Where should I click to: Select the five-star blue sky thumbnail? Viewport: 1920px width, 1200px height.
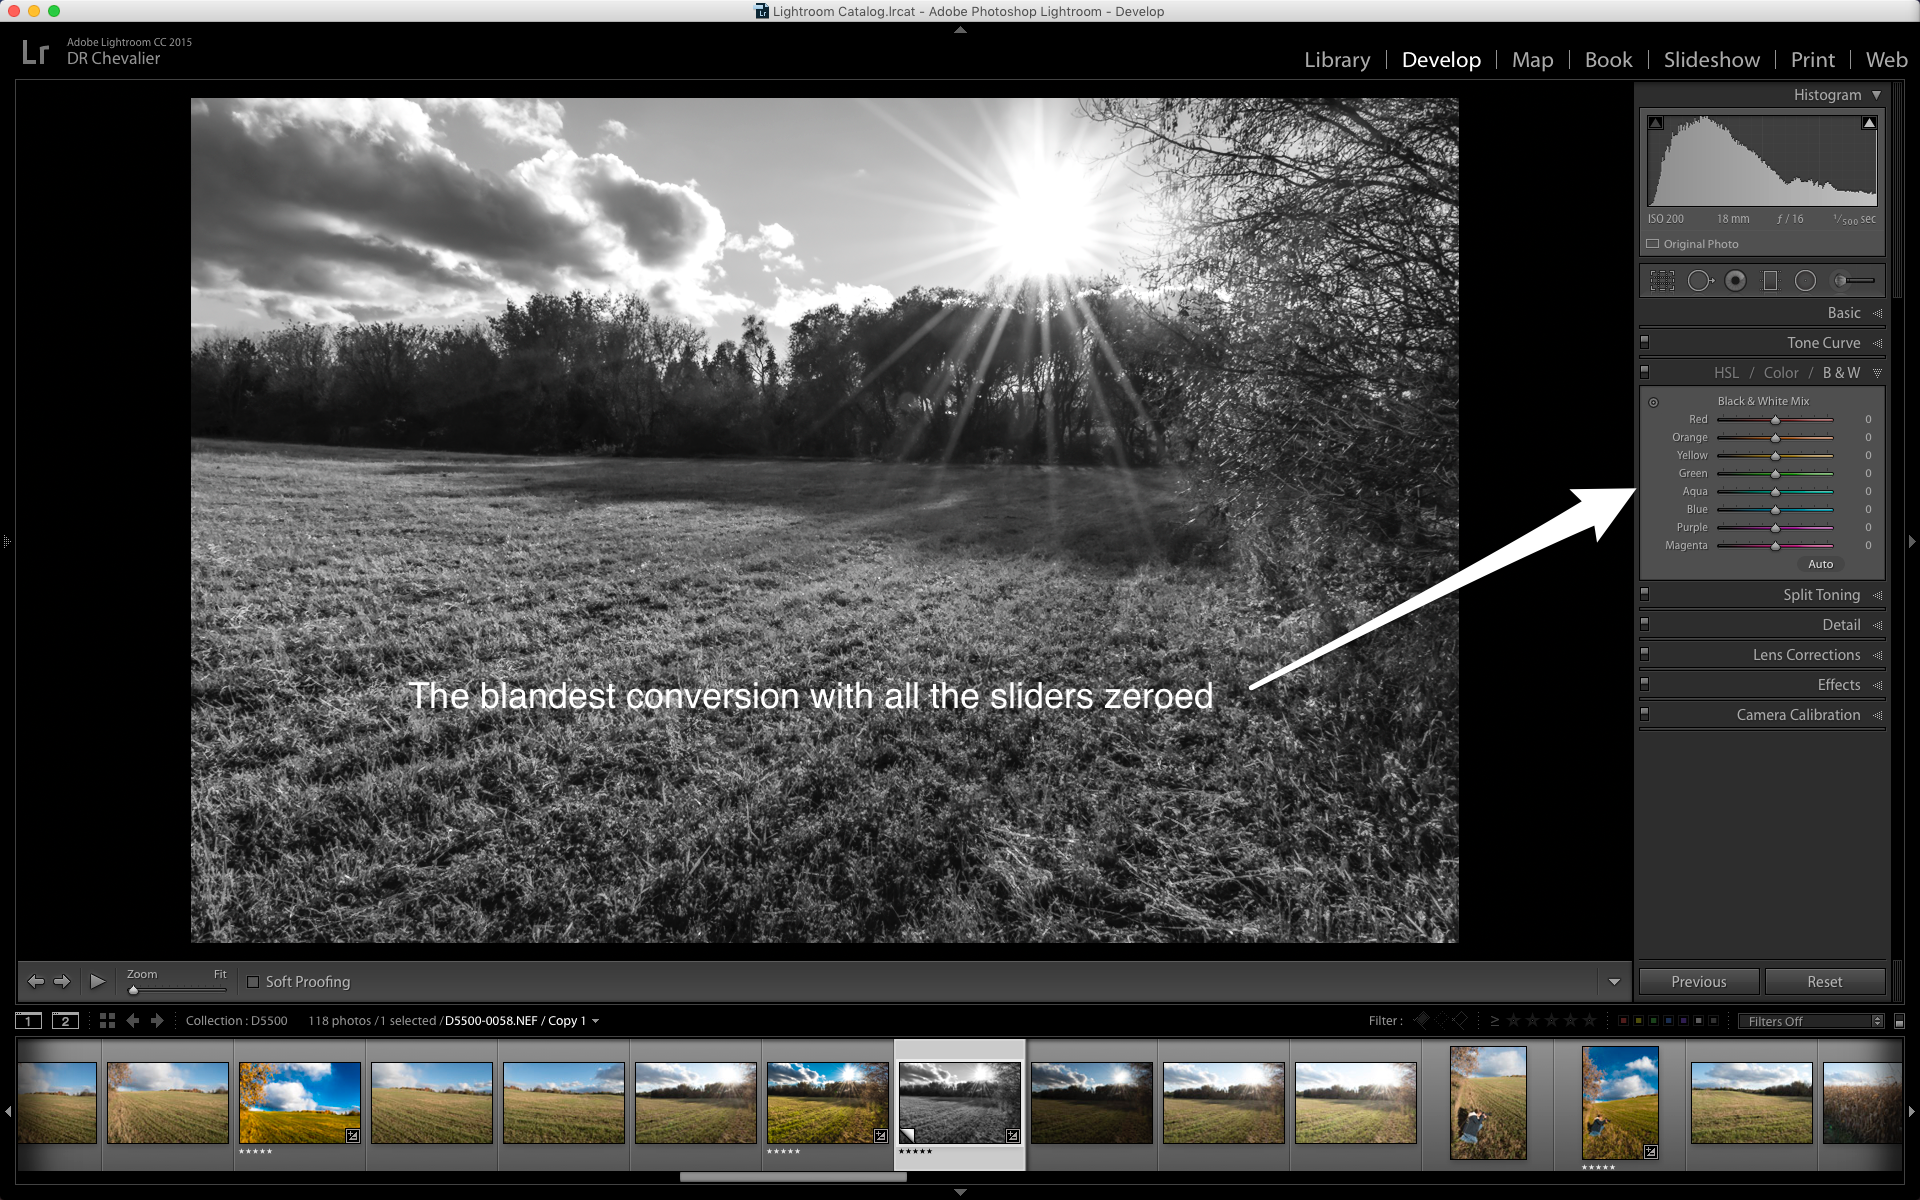tap(299, 1102)
